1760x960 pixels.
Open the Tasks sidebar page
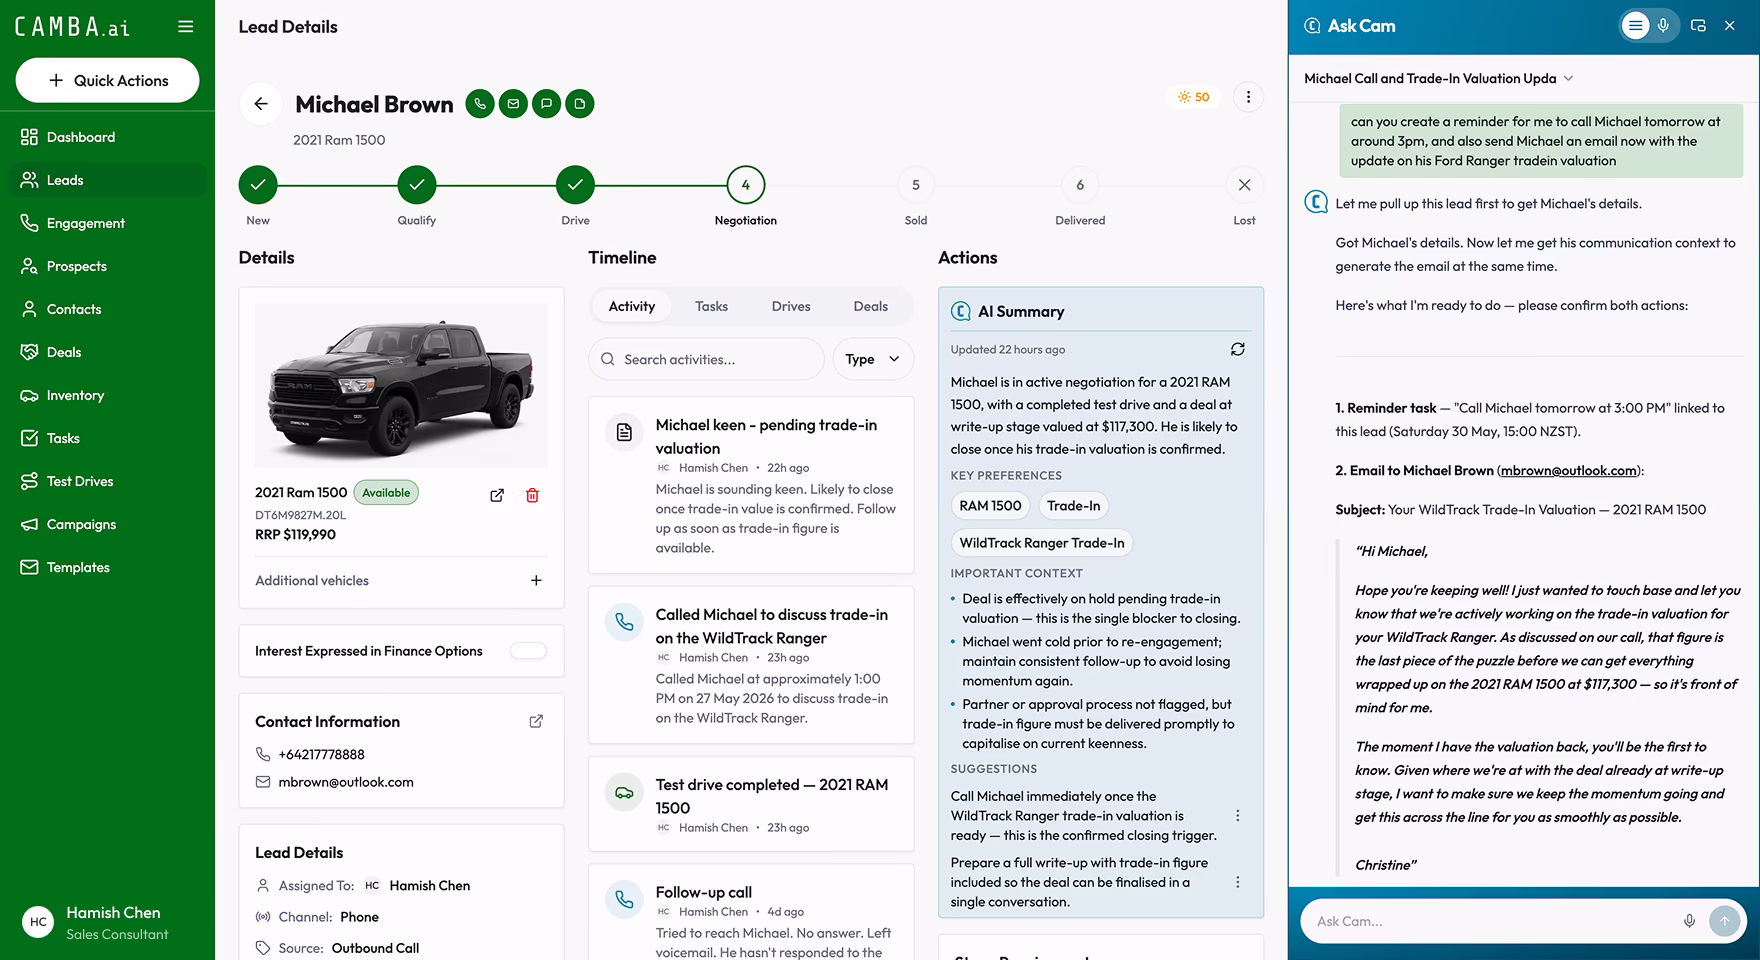pos(107,438)
